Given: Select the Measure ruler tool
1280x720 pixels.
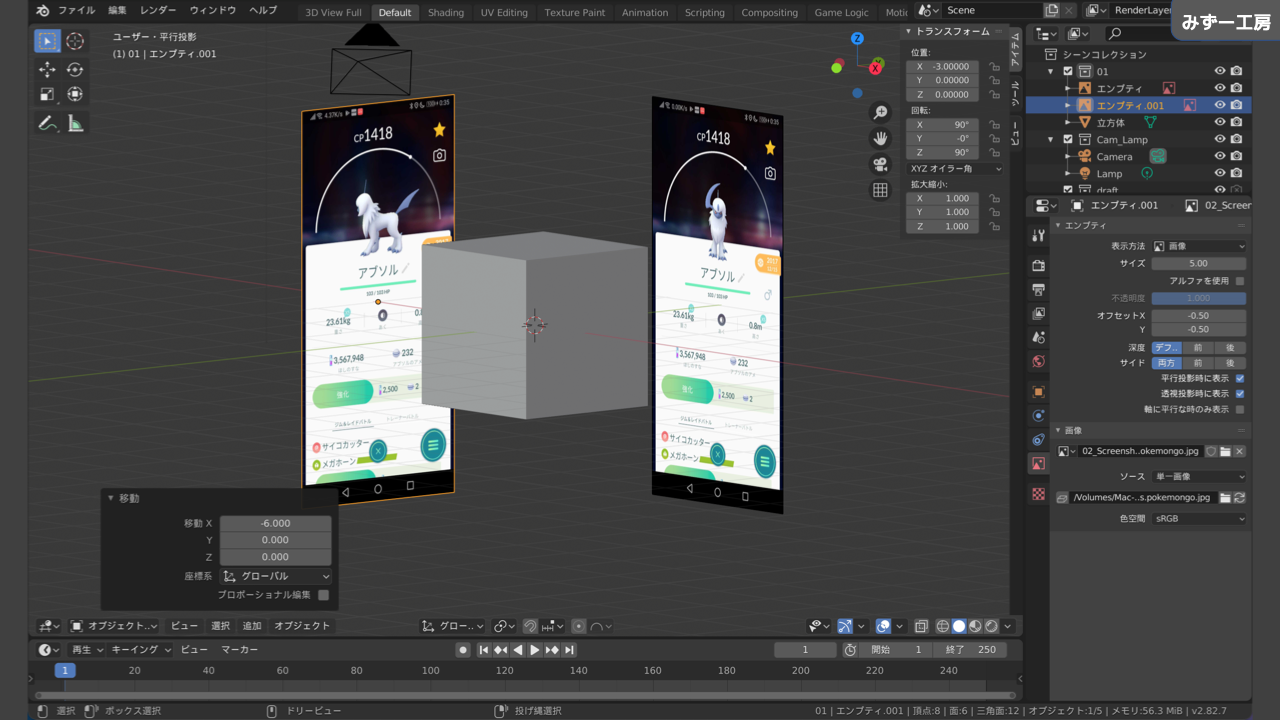Looking at the screenshot, I should click(75, 123).
